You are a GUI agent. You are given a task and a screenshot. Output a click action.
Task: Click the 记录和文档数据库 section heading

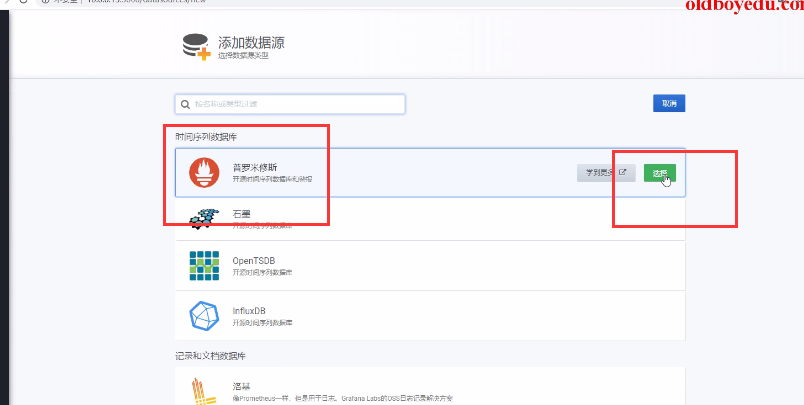tap(210, 355)
